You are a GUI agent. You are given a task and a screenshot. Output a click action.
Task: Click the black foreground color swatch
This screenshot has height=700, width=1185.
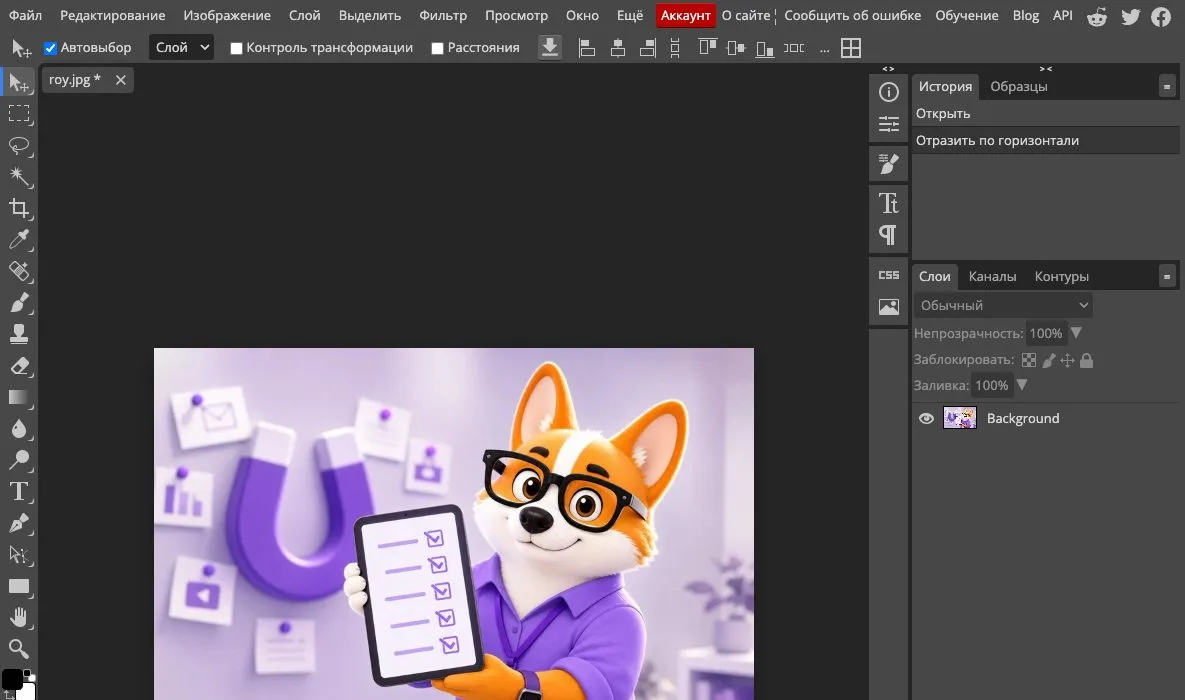pos(12,680)
